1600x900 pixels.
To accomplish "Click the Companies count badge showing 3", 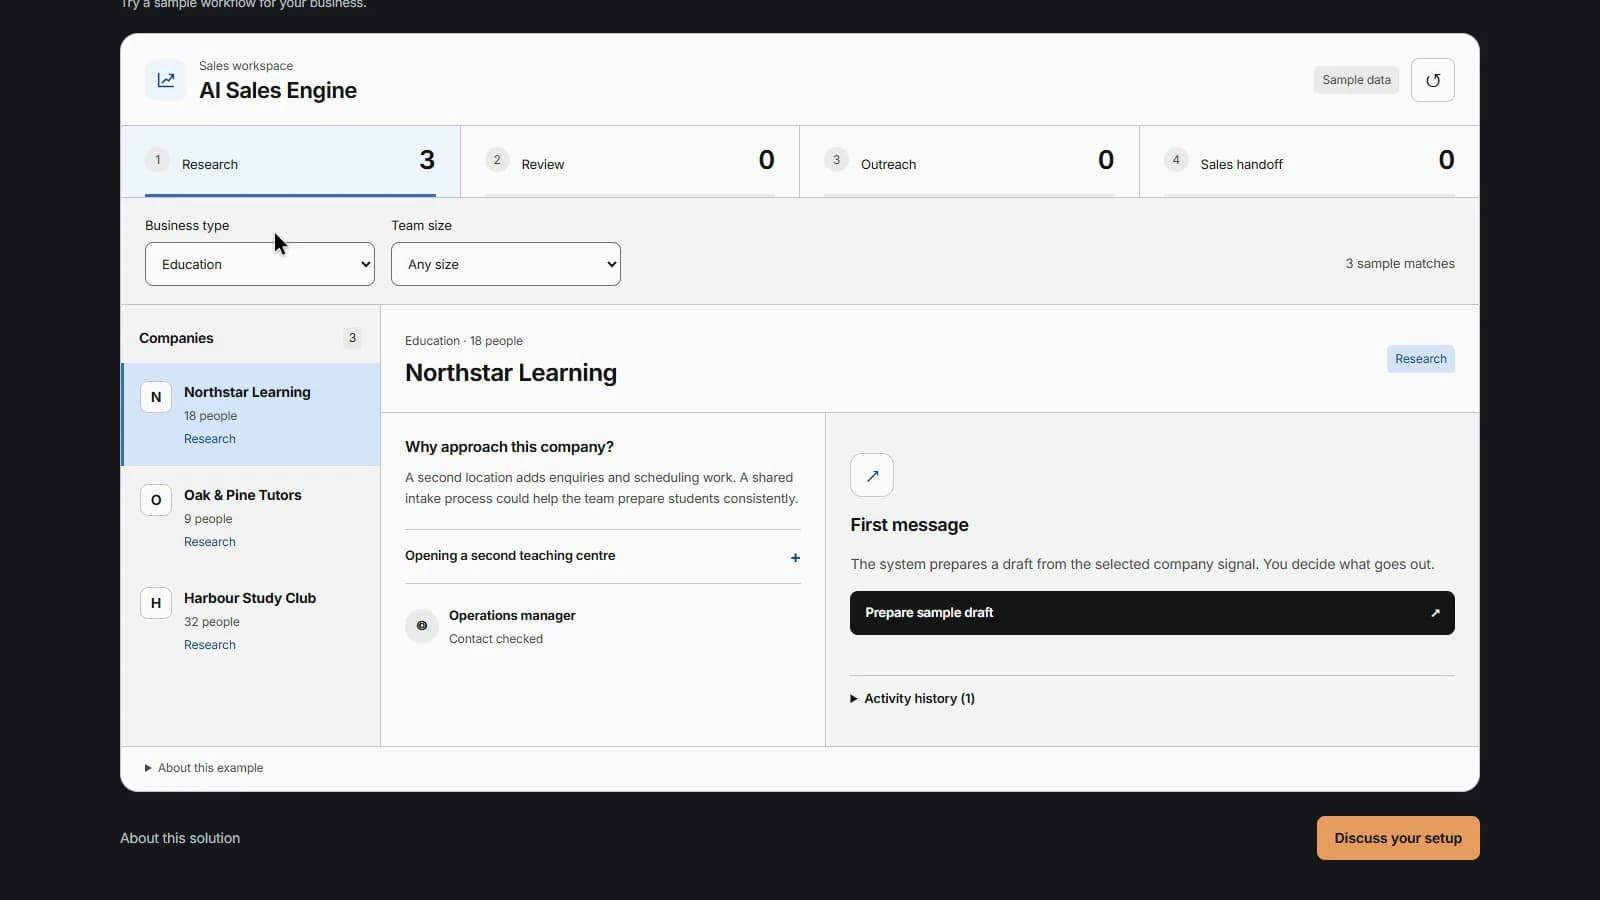I will tap(352, 338).
